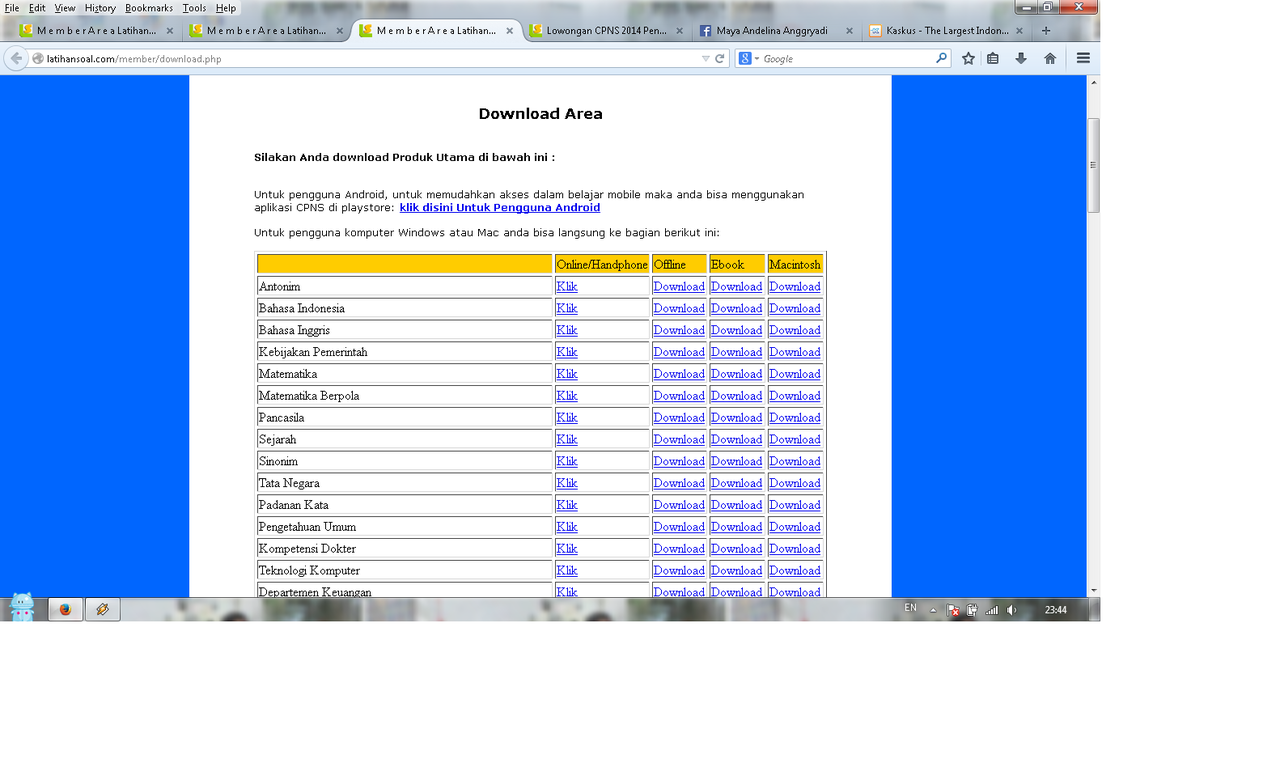This screenshot has height=780, width=1280.
Task: Switch to the Kaskus tab
Action: pos(946,31)
